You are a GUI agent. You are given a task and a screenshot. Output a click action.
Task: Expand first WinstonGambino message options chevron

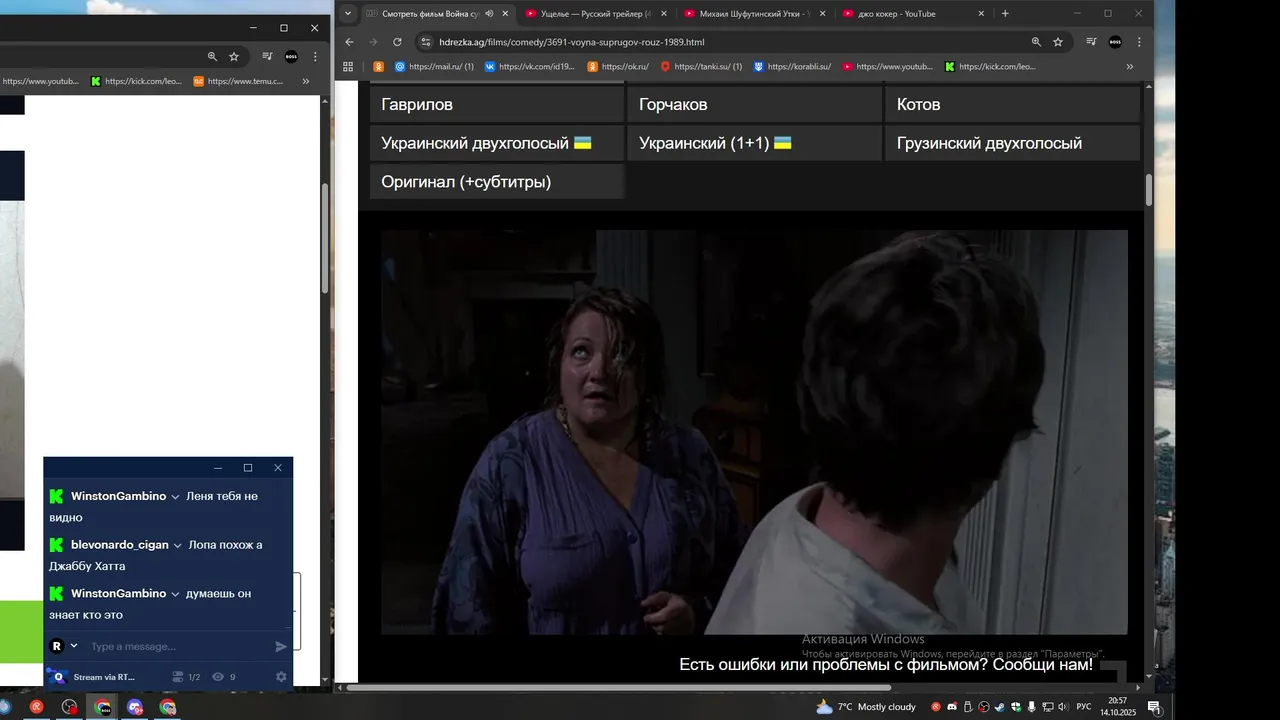[x=176, y=497]
